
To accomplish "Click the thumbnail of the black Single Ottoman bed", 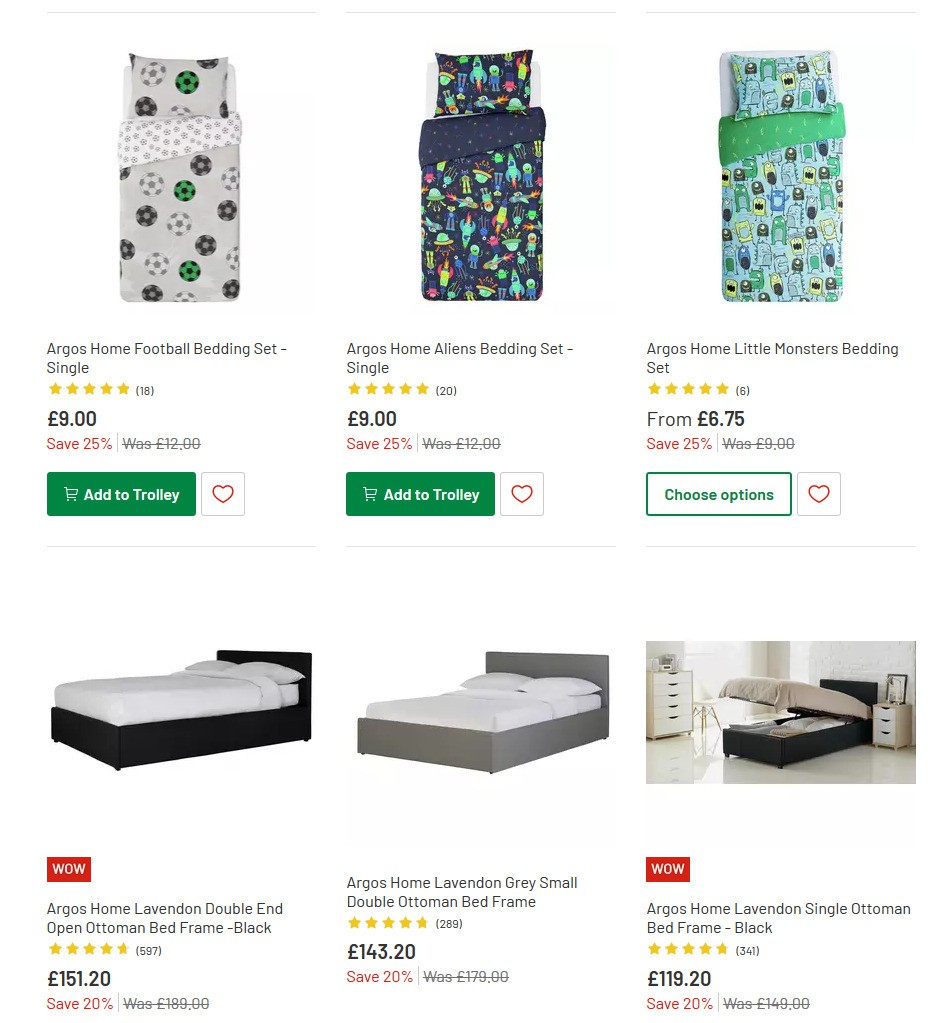I will click(780, 712).
